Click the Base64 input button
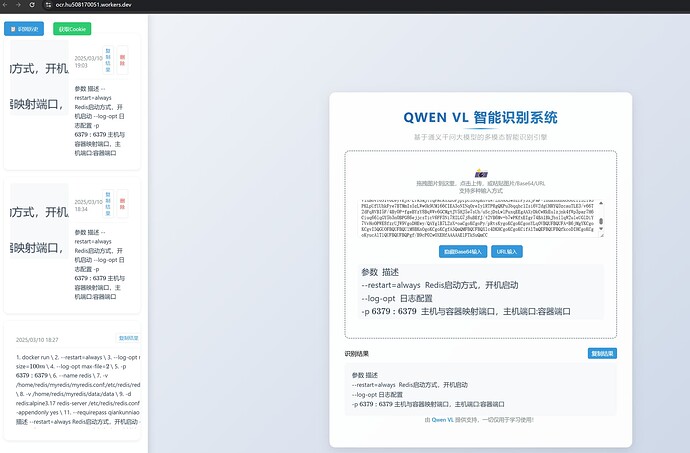The height and width of the screenshot is (453, 690). coord(463,251)
